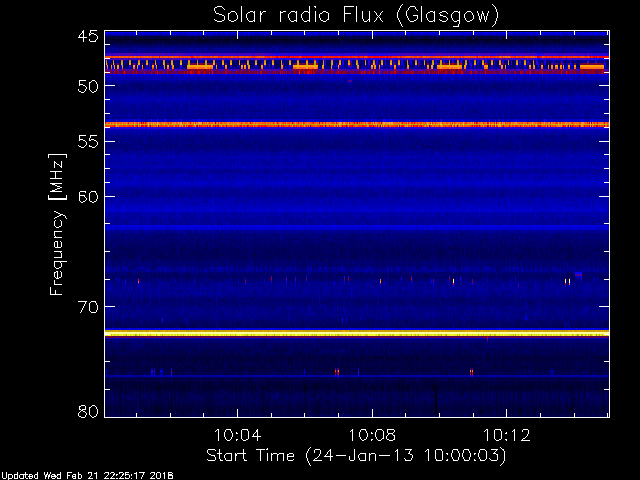The width and height of the screenshot is (640, 480).
Task: Select the 45 MHz tick label
Action: click(x=87, y=37)
